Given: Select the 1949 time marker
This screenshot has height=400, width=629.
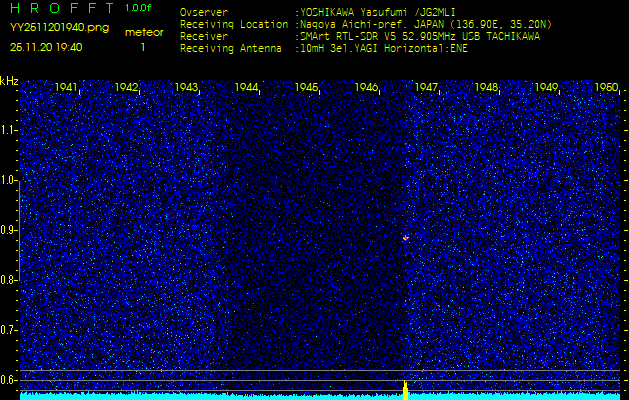Looking at the screenshot, I should pos(546,88).
